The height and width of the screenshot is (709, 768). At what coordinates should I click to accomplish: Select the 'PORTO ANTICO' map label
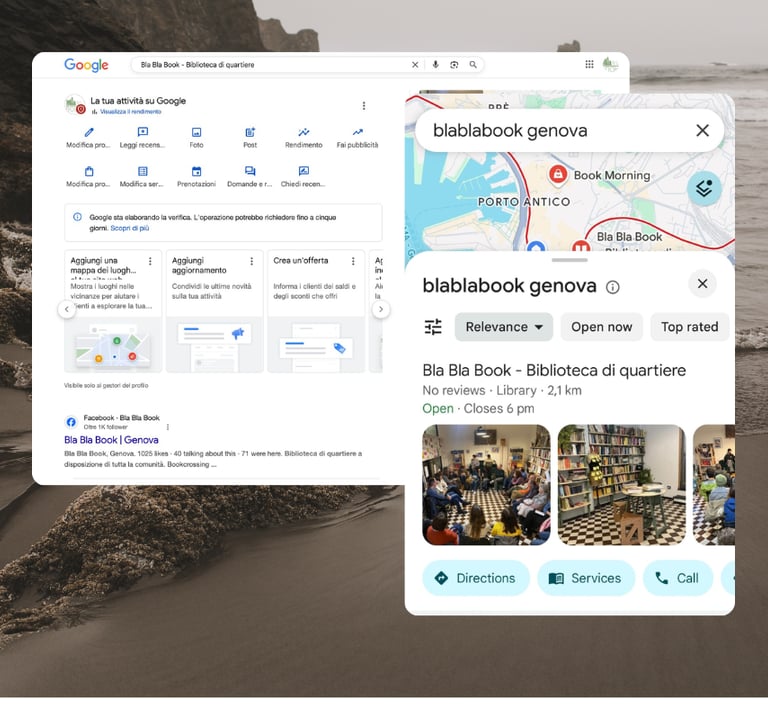point(524,202)
